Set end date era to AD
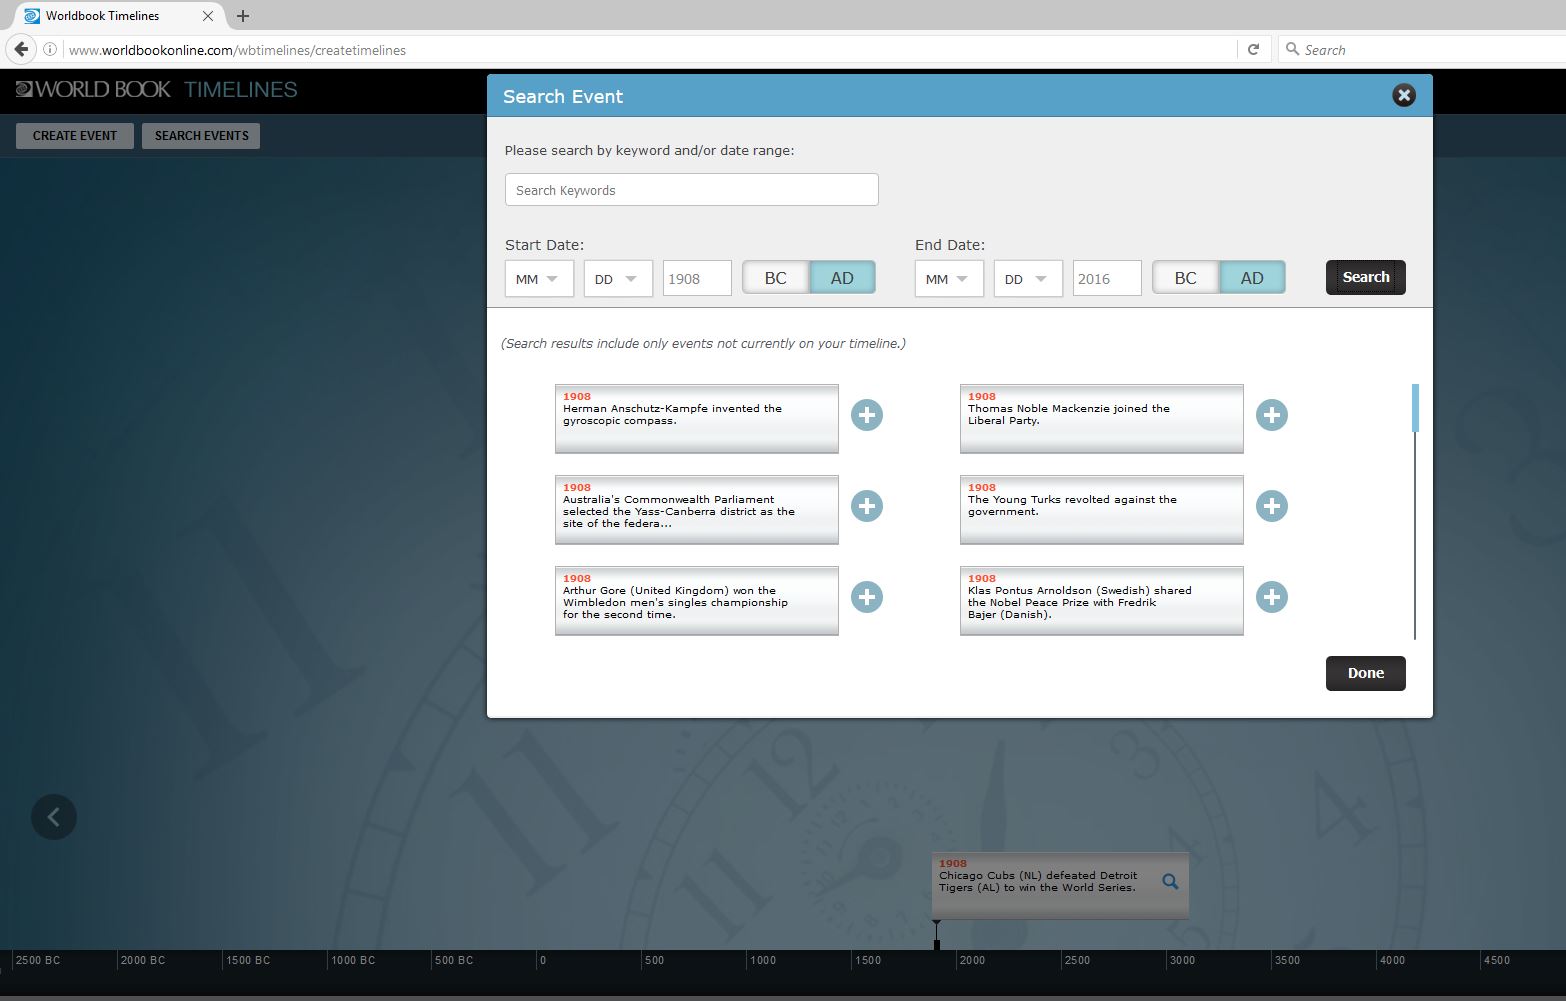Image resolution: width=1566 pixels, height=1001 pixels. click(x=1252, y=278)
